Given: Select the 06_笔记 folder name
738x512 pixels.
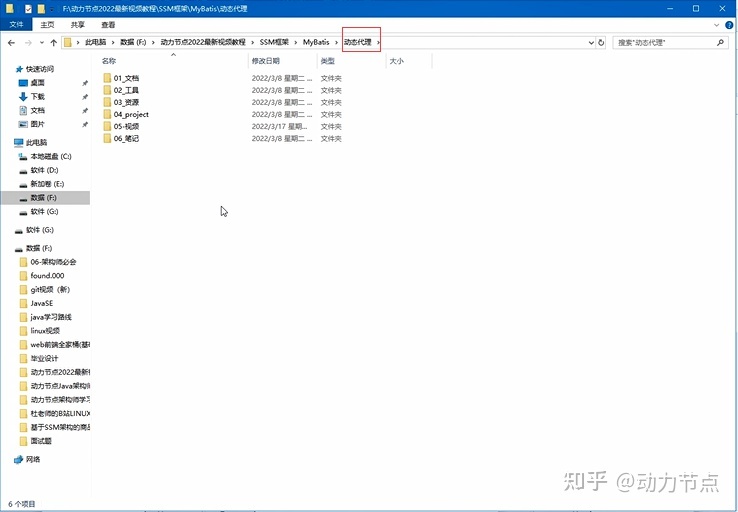Looking at the screenshot, I should pyautogui.click(x=126, y=138).
